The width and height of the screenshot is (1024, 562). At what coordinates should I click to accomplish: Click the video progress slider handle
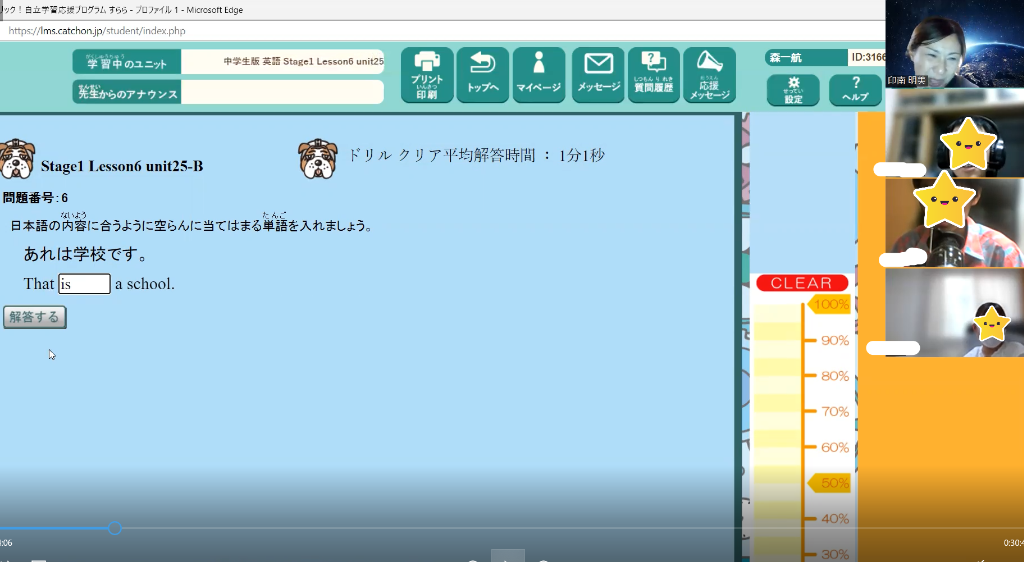pos(115,527)
